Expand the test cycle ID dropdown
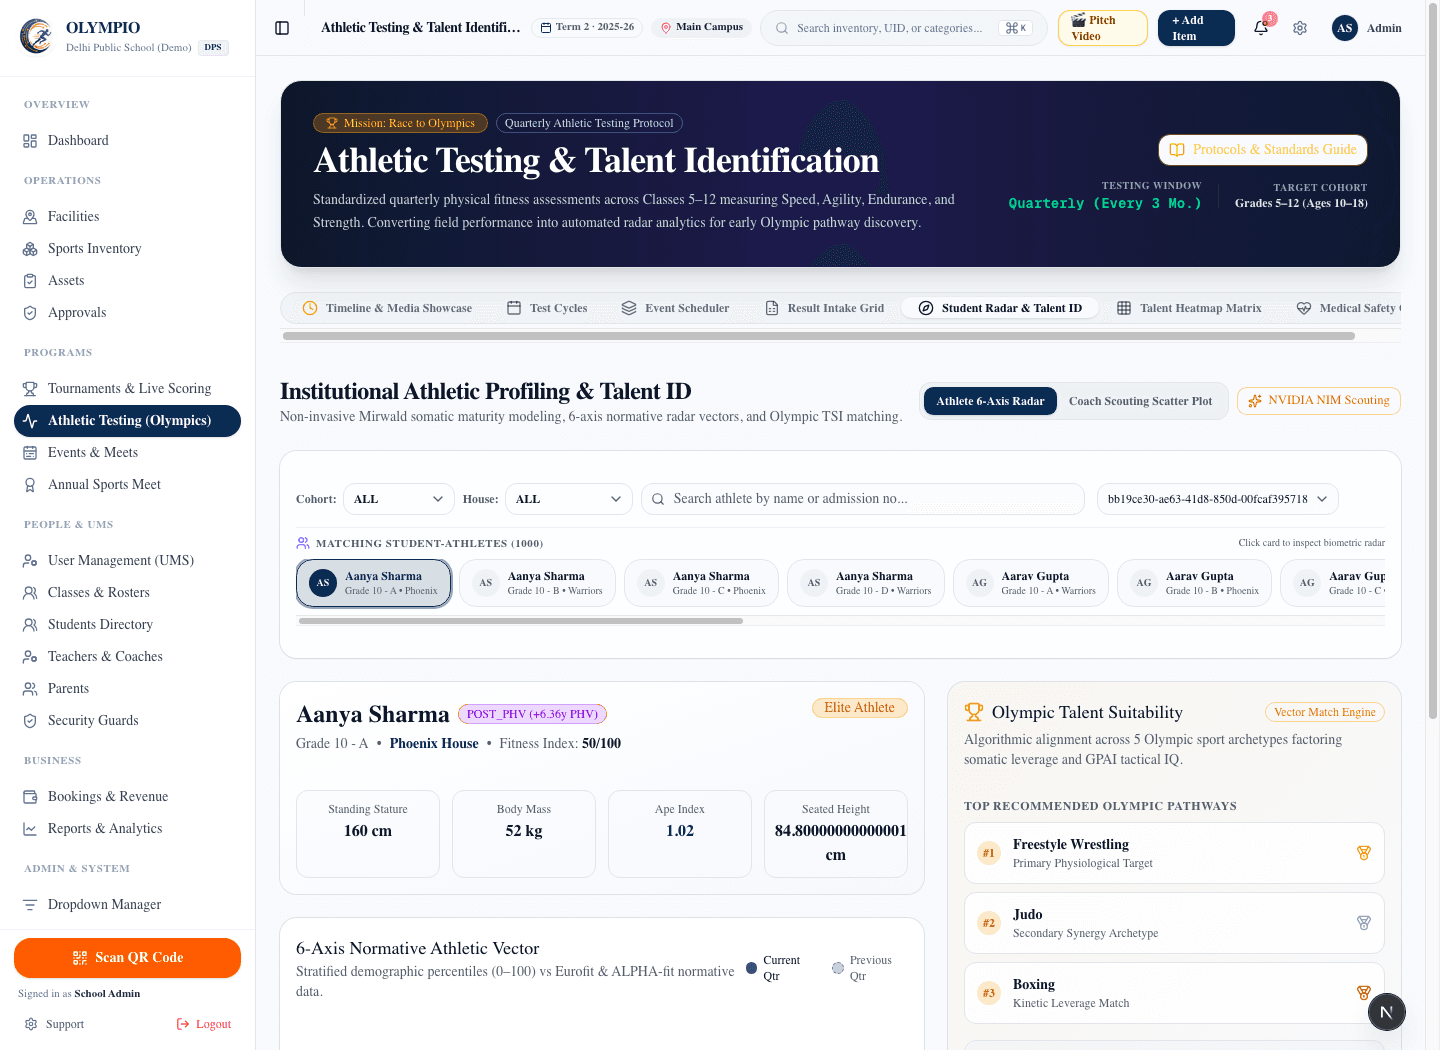Image resolution: width=1440 pixels, height=1050 pixels. point(1218,499)
